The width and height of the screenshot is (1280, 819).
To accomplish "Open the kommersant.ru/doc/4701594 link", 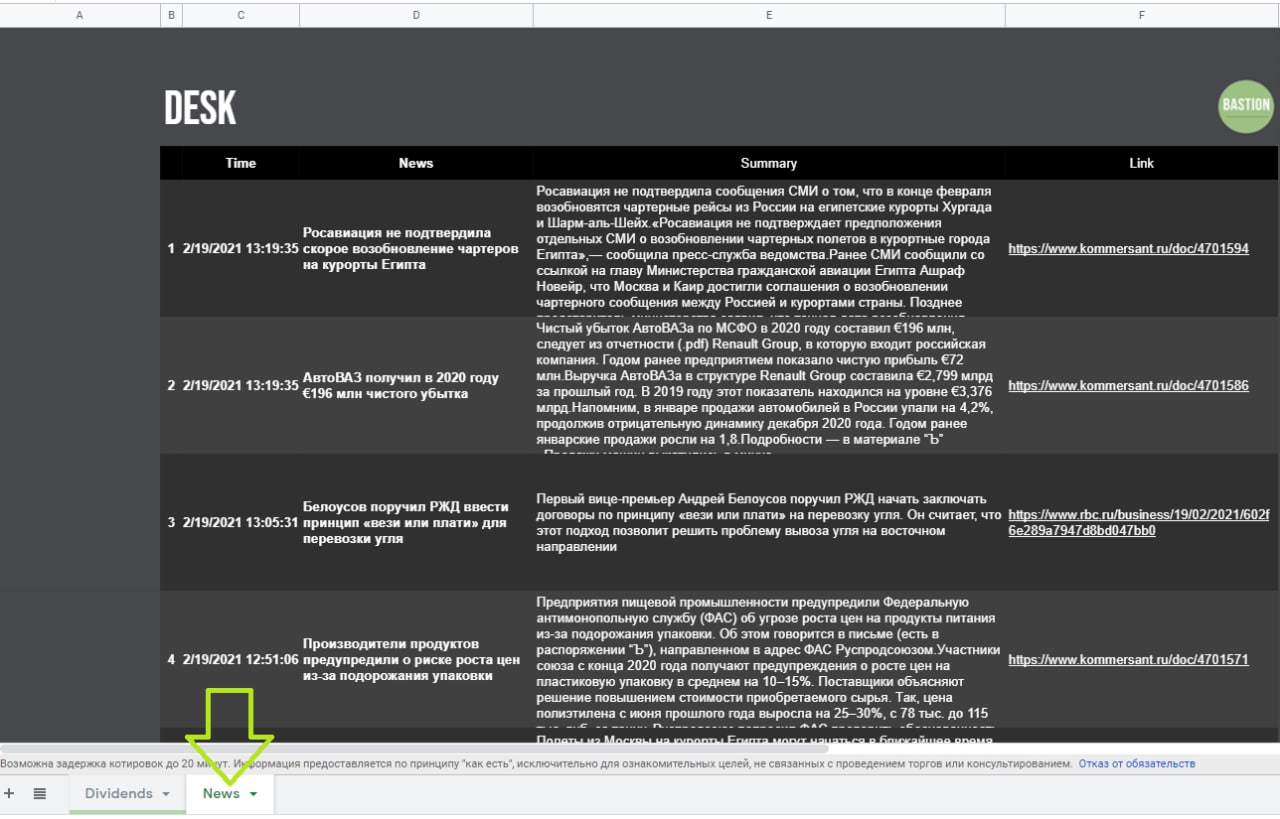I will pyautogui.click(x=1128, y=249).
